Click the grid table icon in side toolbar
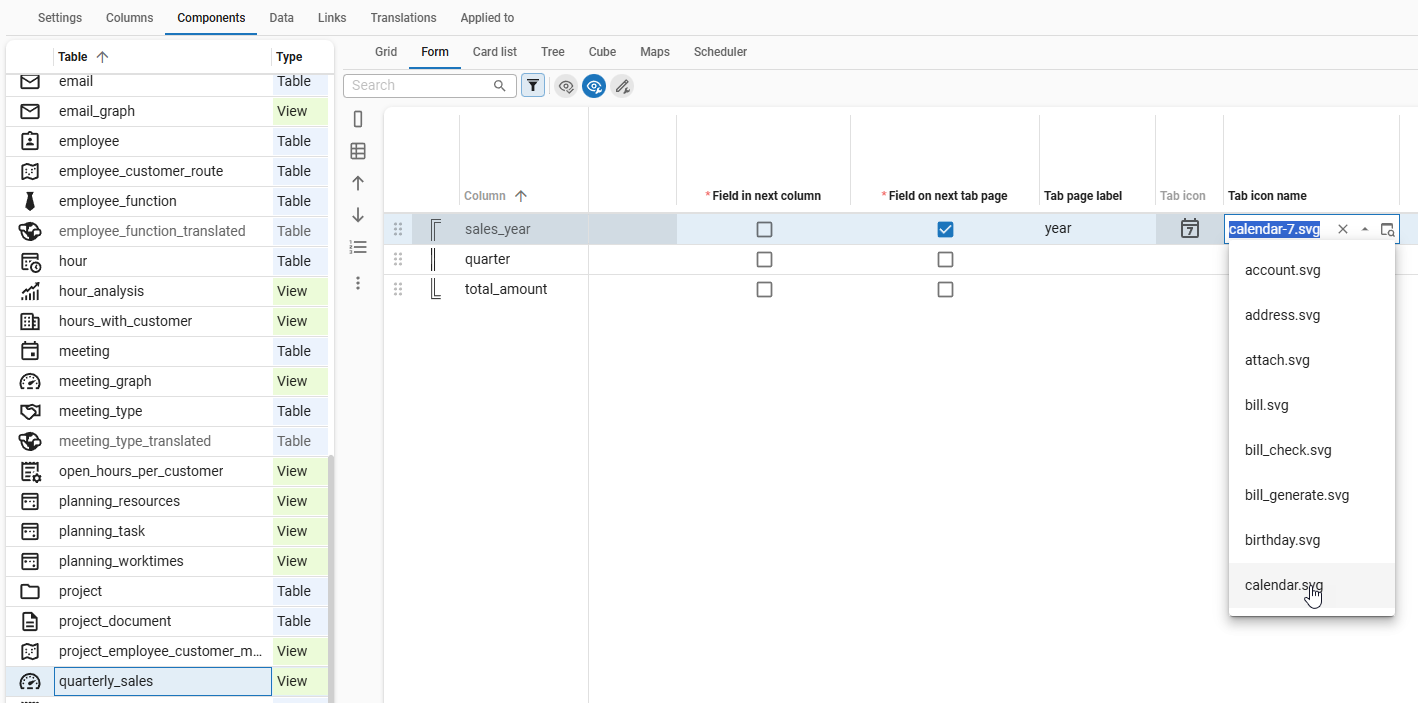The height and width of the screenshot is (703, 1418). pos(358,151)
